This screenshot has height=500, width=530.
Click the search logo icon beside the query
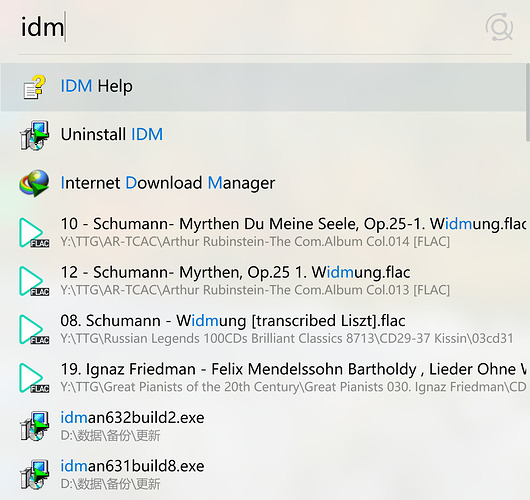pos(499,27)
